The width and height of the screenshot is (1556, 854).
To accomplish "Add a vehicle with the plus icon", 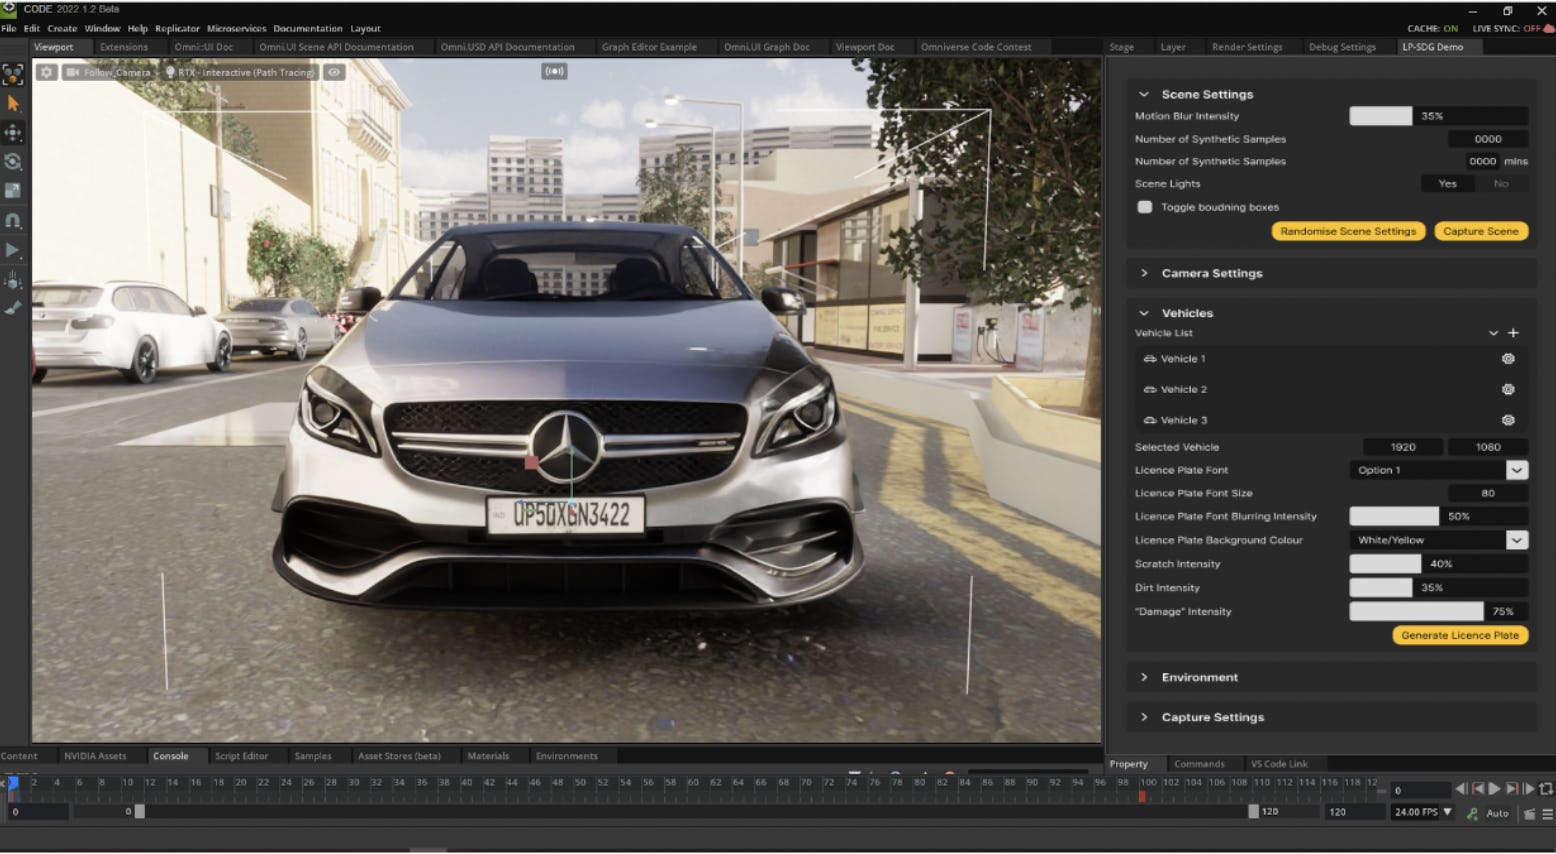I will [1513, 333].
